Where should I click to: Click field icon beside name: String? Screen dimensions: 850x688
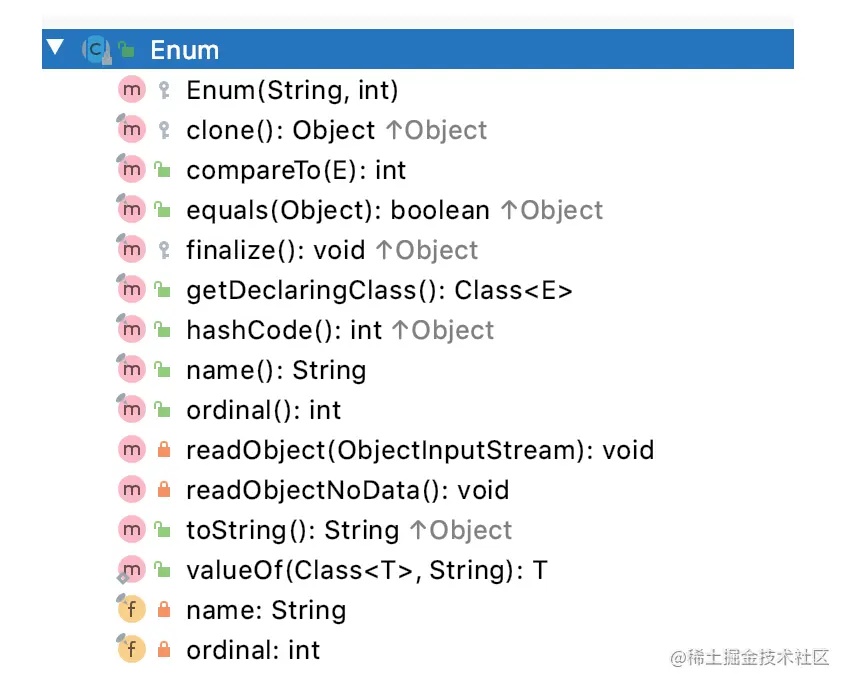pyautogui.click(x=132, y=610)
